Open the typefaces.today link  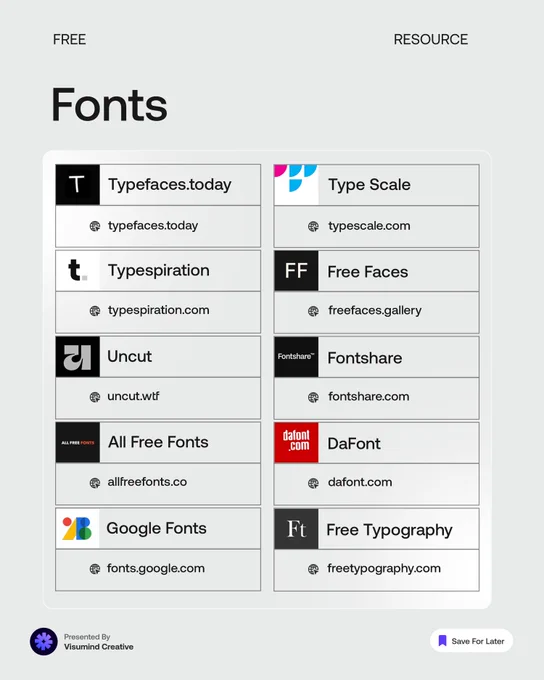[x=153, y=226]
